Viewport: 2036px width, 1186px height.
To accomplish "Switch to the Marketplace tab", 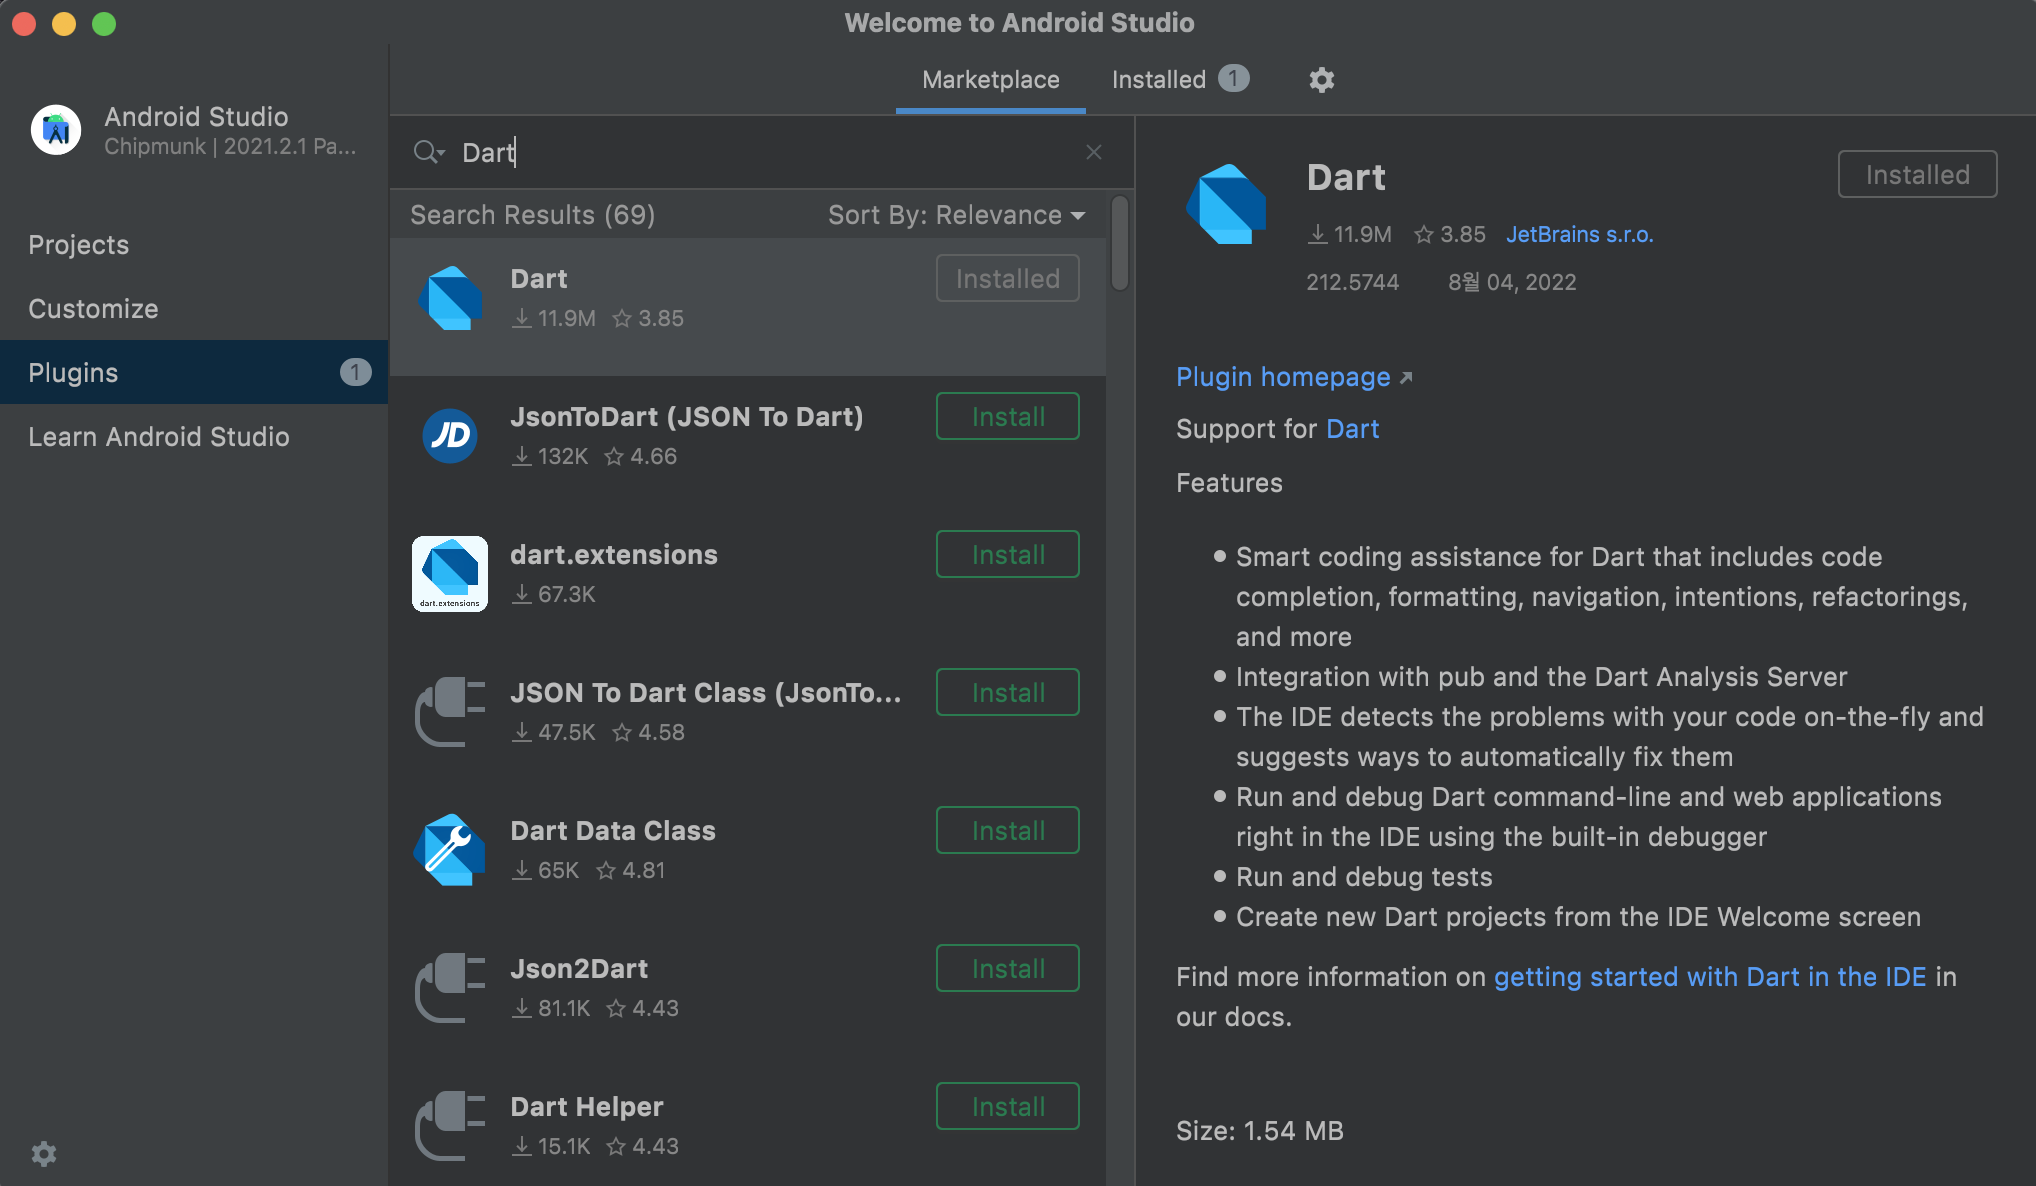I will [x=990, y=80].
